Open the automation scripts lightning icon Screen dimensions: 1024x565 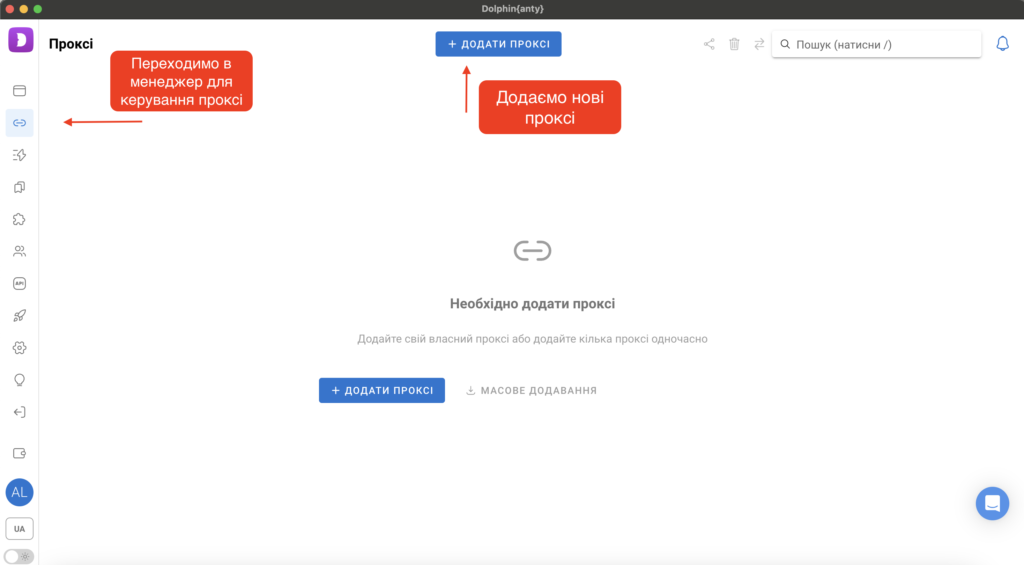(x=19, y=155)
